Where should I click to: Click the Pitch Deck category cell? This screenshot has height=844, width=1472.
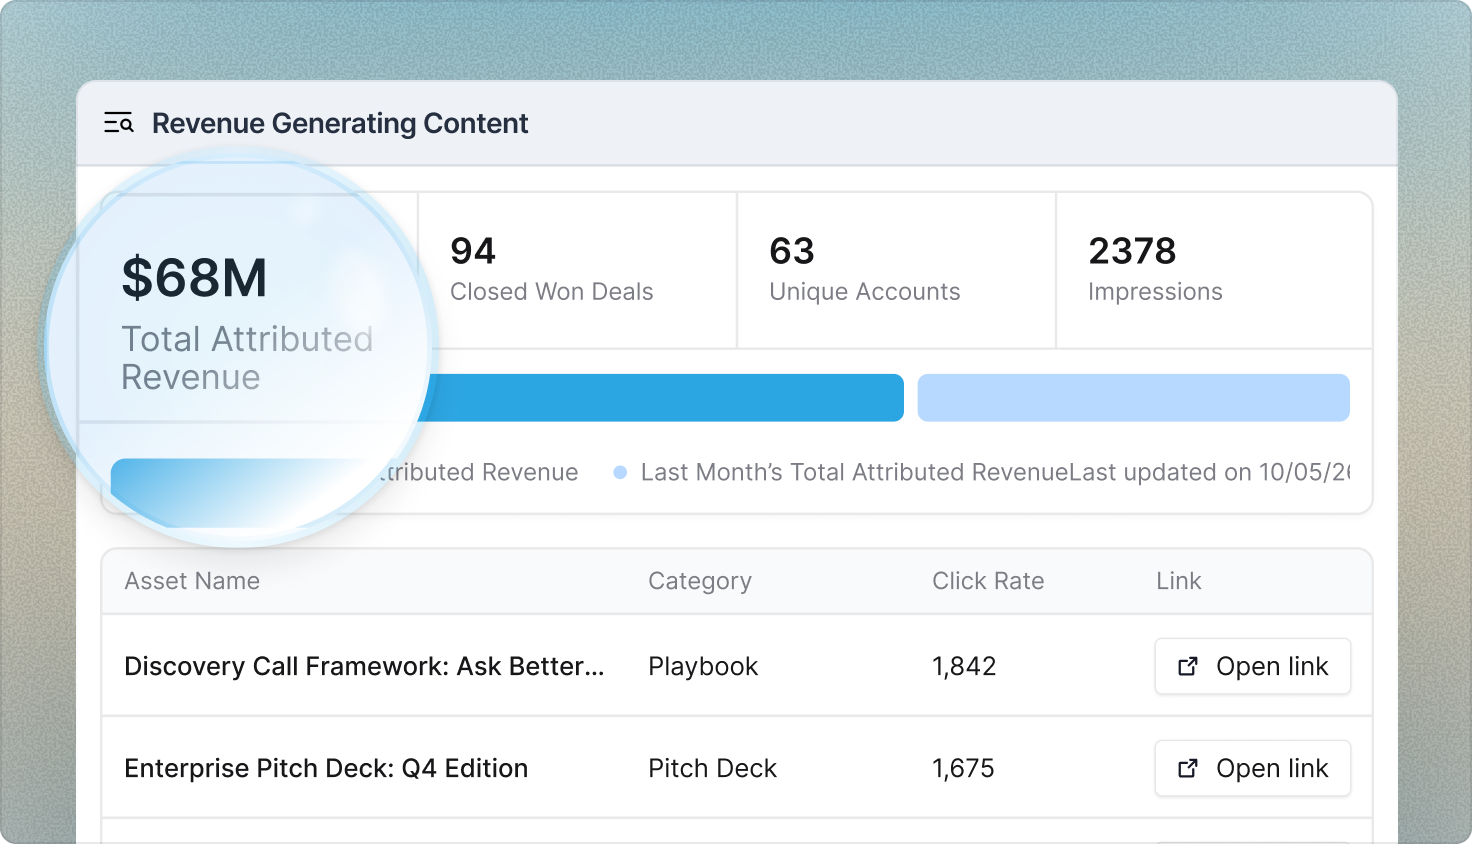point(712,769)
